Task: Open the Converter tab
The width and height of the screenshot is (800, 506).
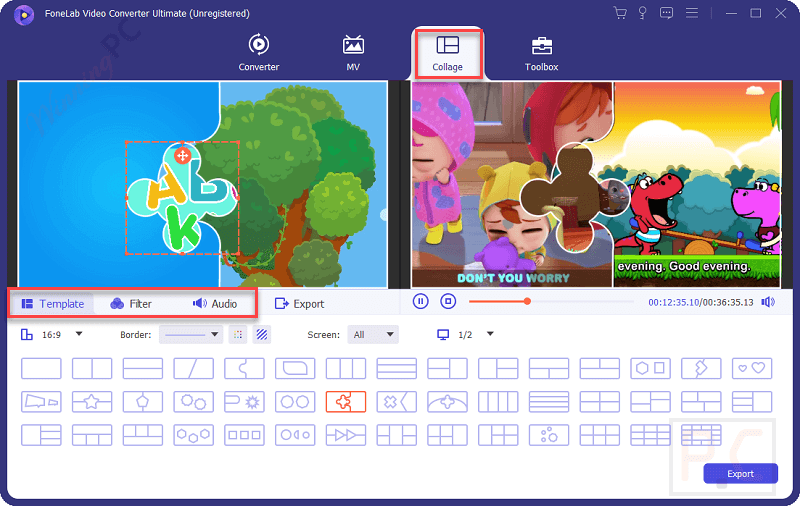Action: point(259,53)
